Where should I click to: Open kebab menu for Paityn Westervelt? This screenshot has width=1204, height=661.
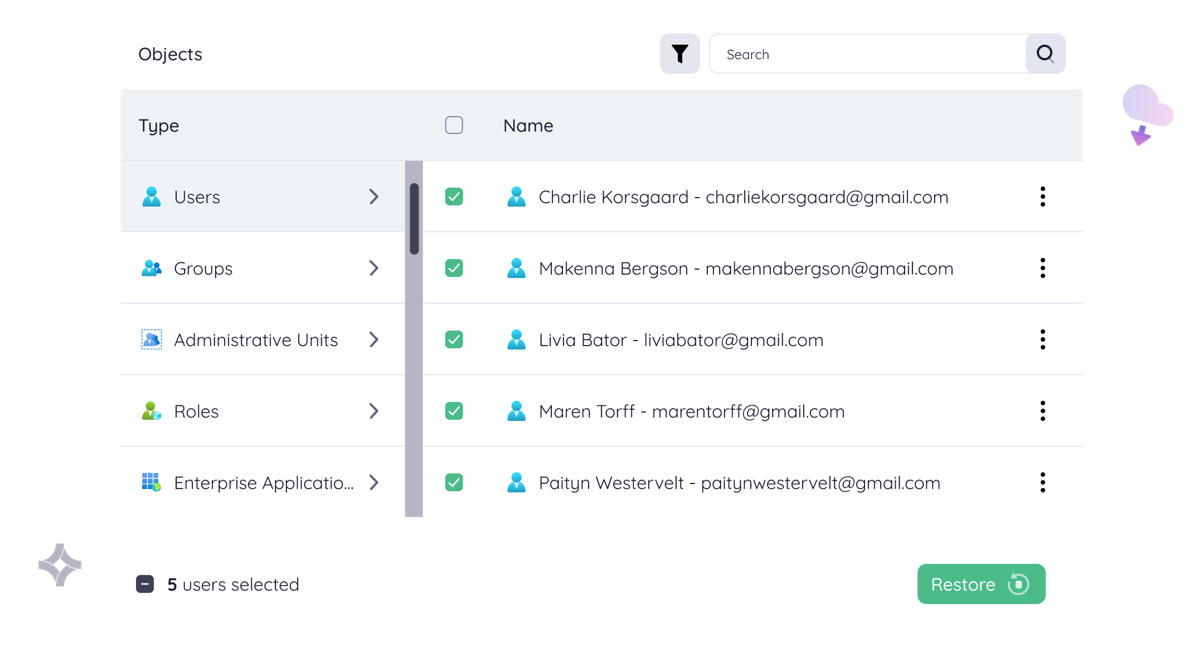coord(1042,483)
